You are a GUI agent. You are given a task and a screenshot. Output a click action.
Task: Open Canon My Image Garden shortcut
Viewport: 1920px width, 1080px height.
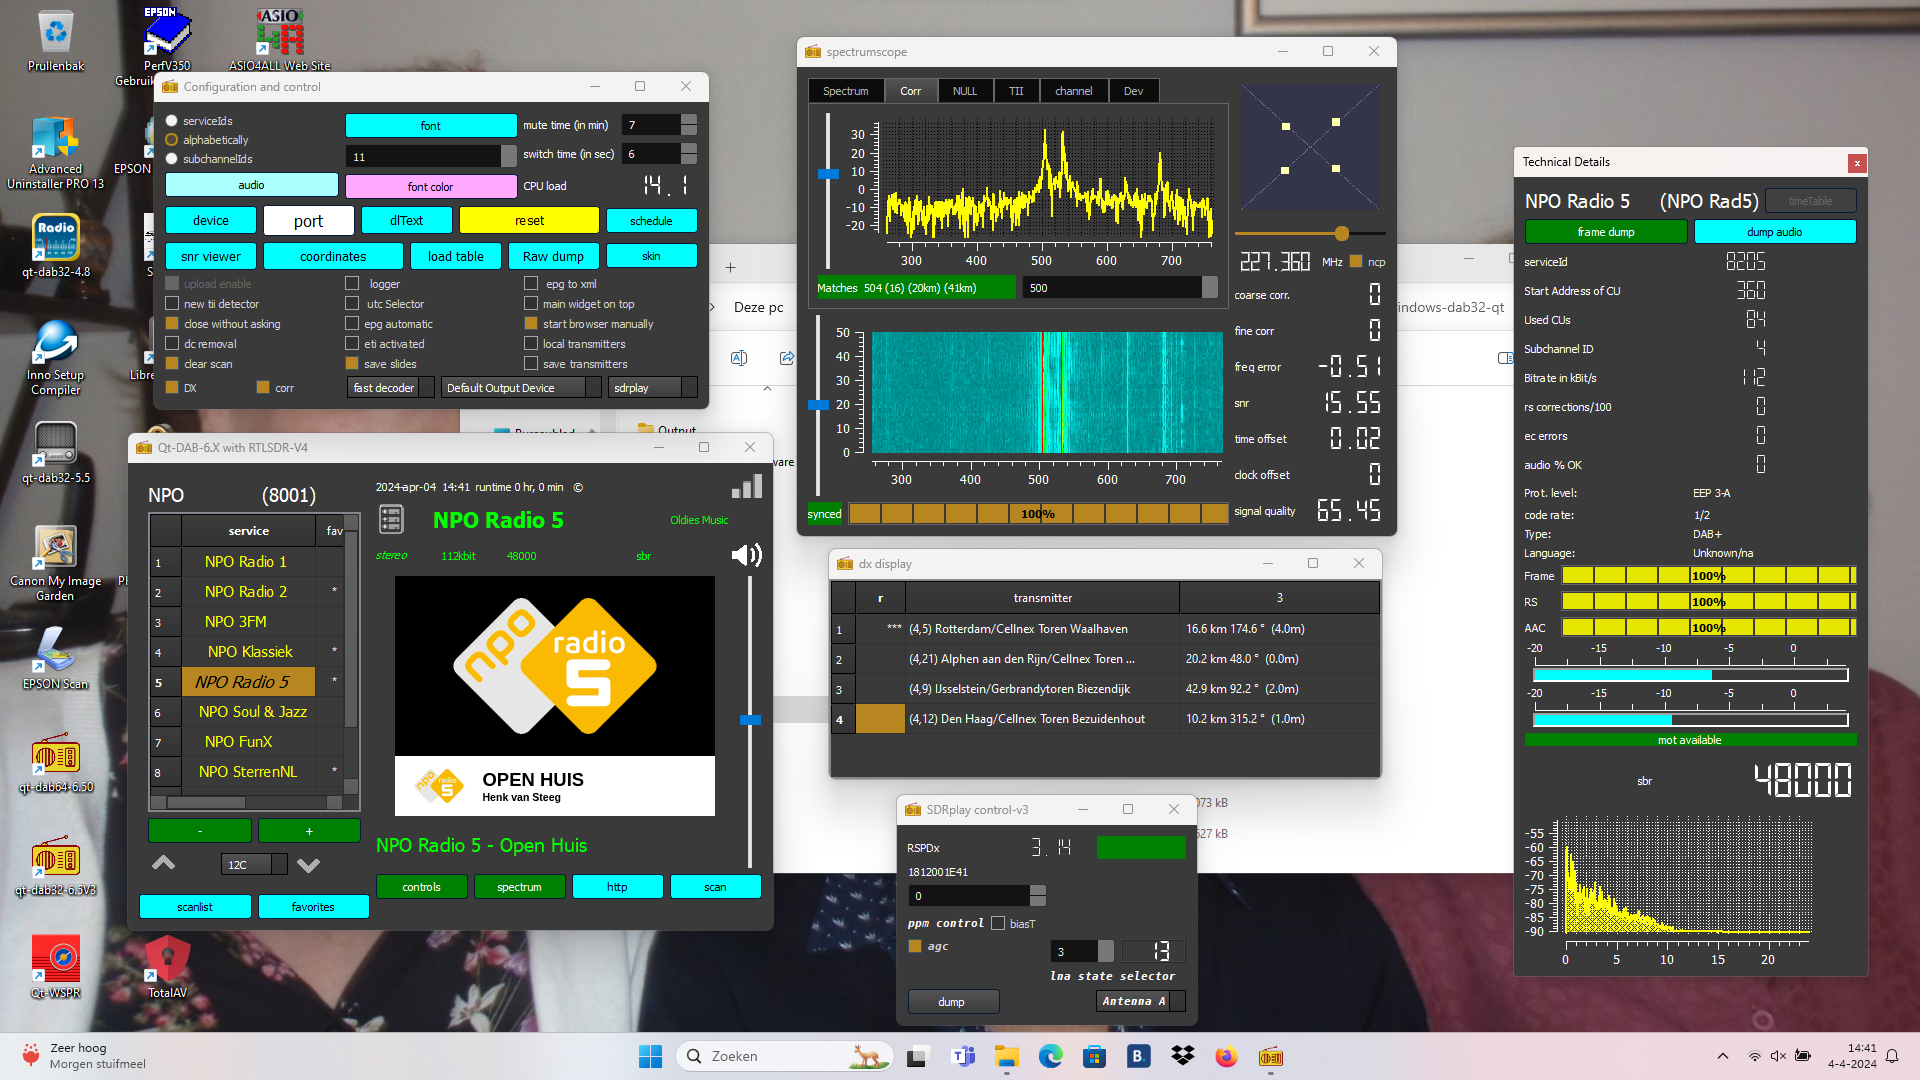56,563
